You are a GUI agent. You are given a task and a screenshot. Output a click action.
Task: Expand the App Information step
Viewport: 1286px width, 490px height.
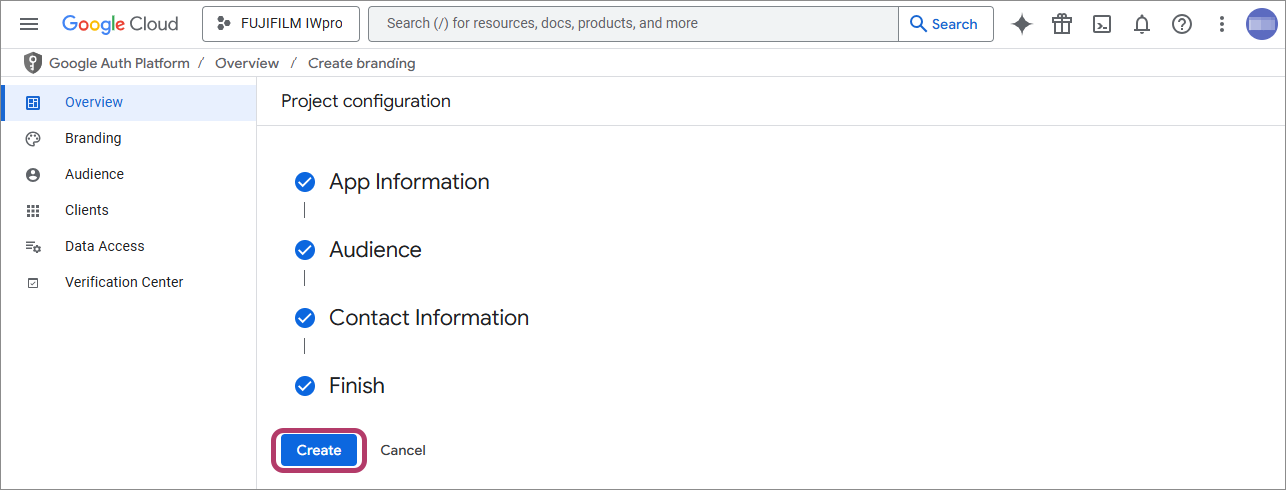(x=409, y=182)
